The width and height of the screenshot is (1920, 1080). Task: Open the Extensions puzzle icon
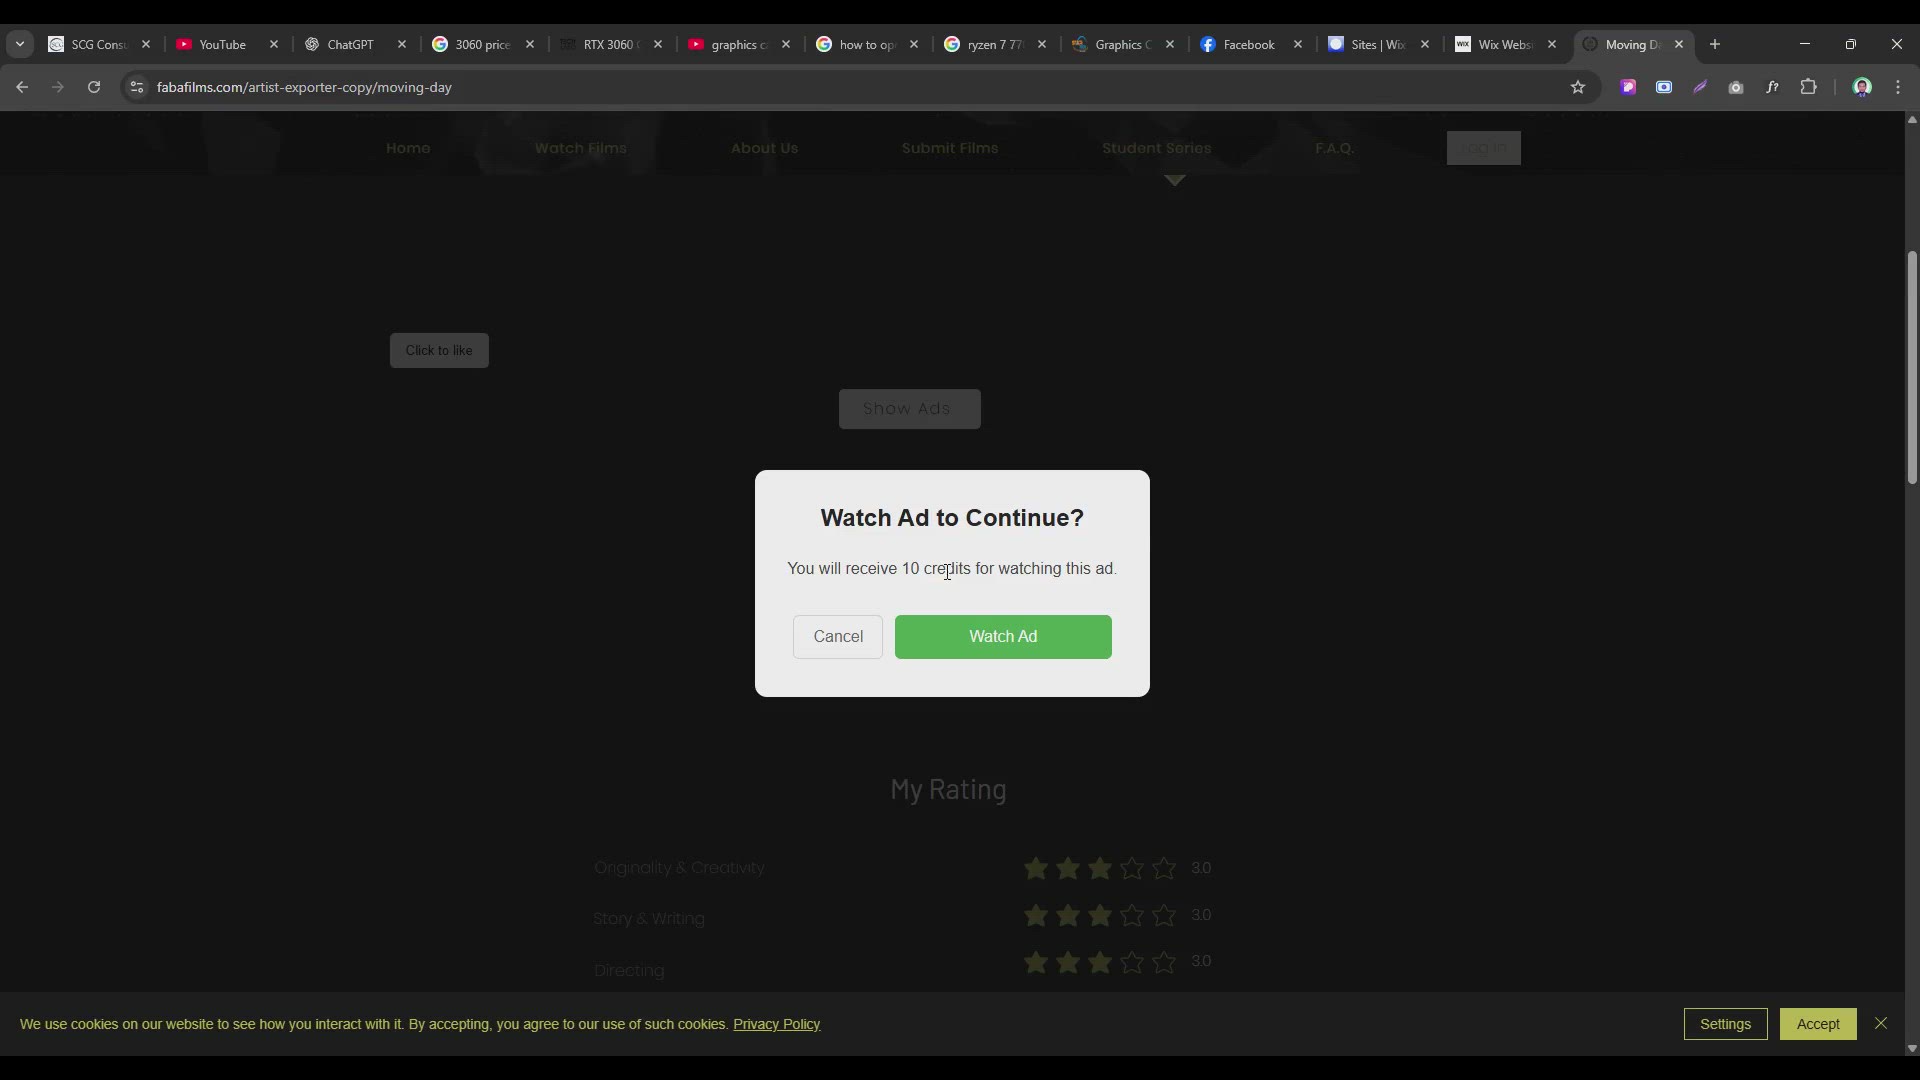[1808, 87]
